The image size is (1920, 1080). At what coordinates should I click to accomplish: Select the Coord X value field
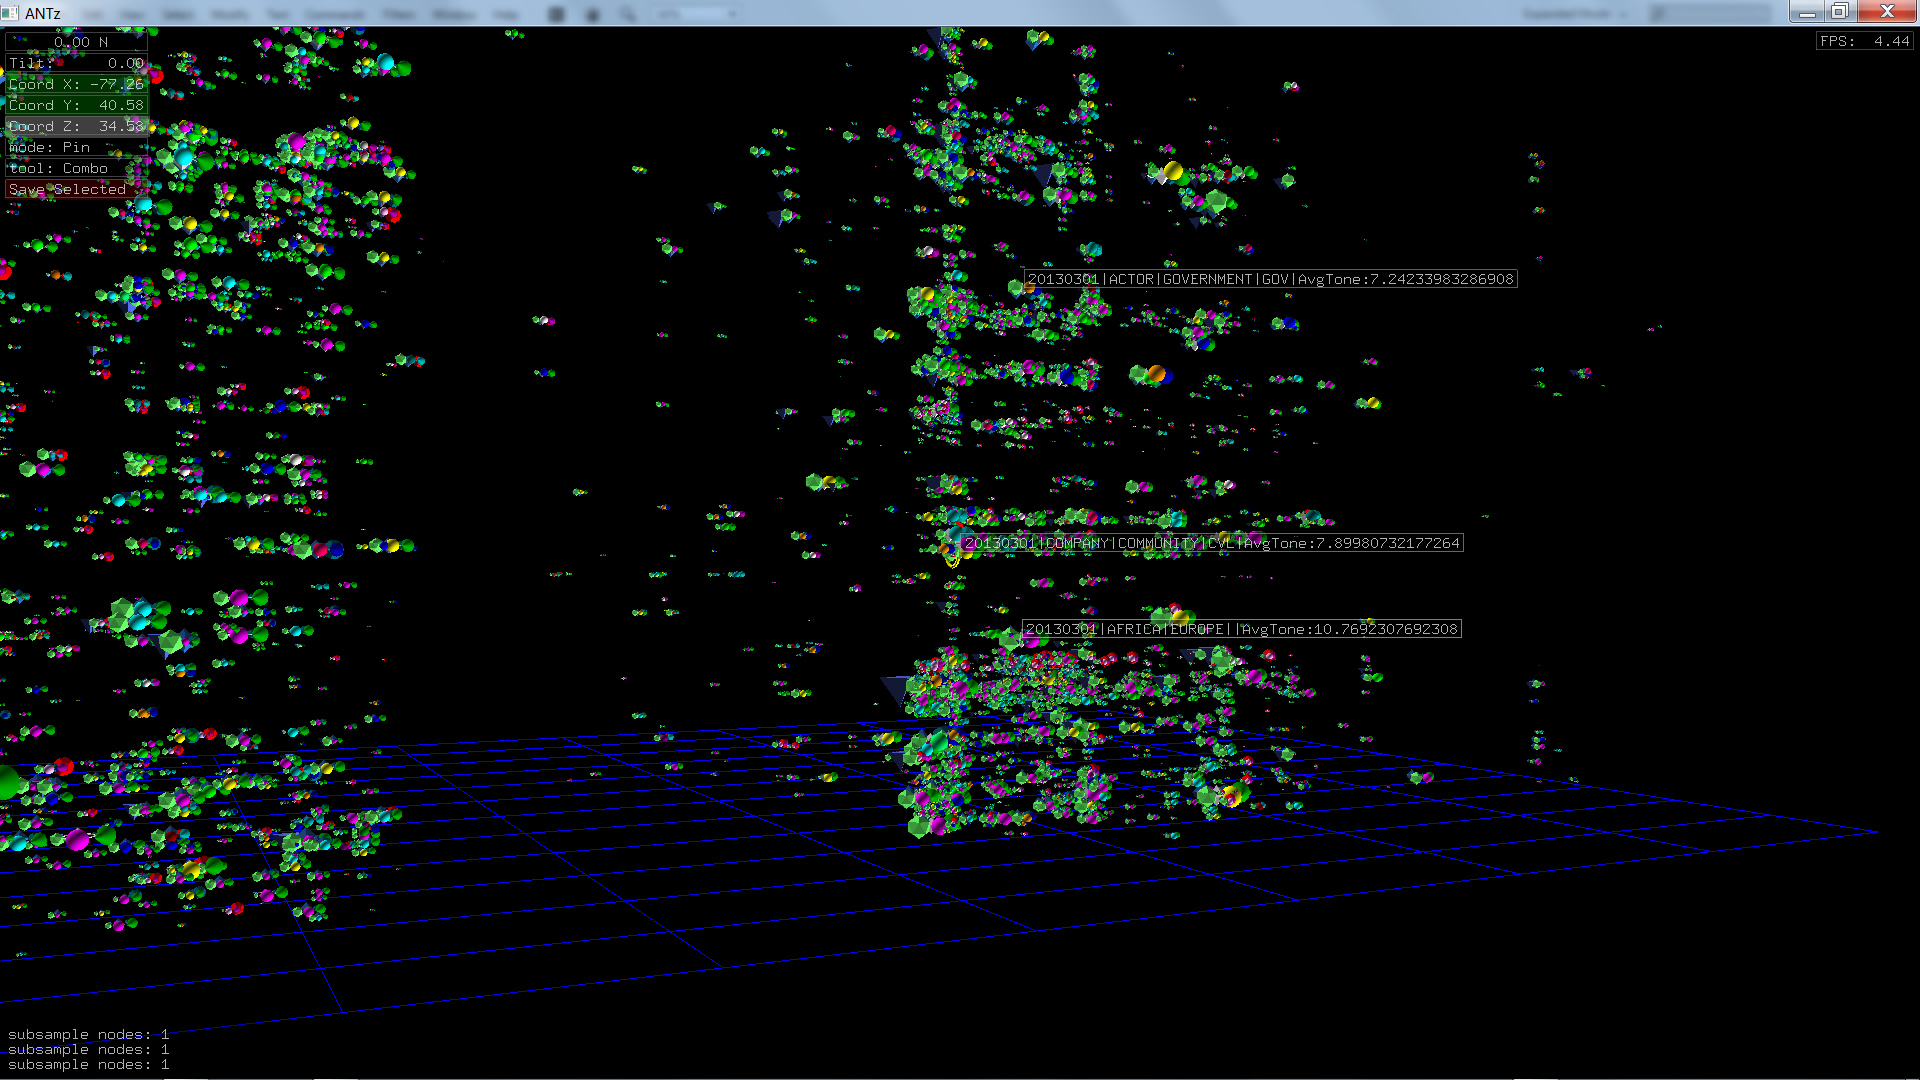[76, 84]
